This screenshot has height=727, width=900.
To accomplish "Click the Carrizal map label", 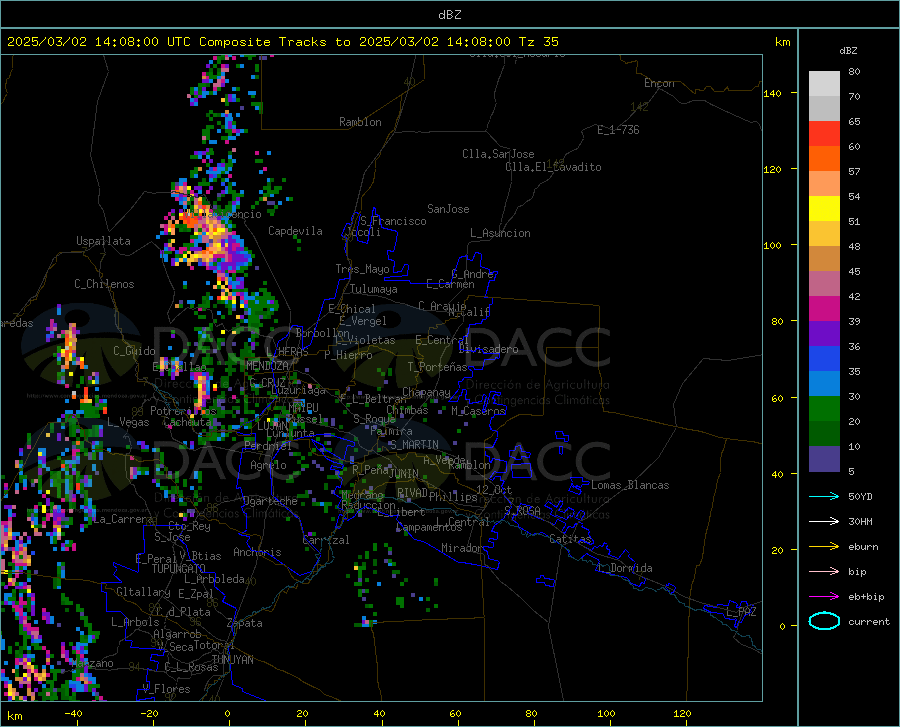I will [x=325, y=540].
